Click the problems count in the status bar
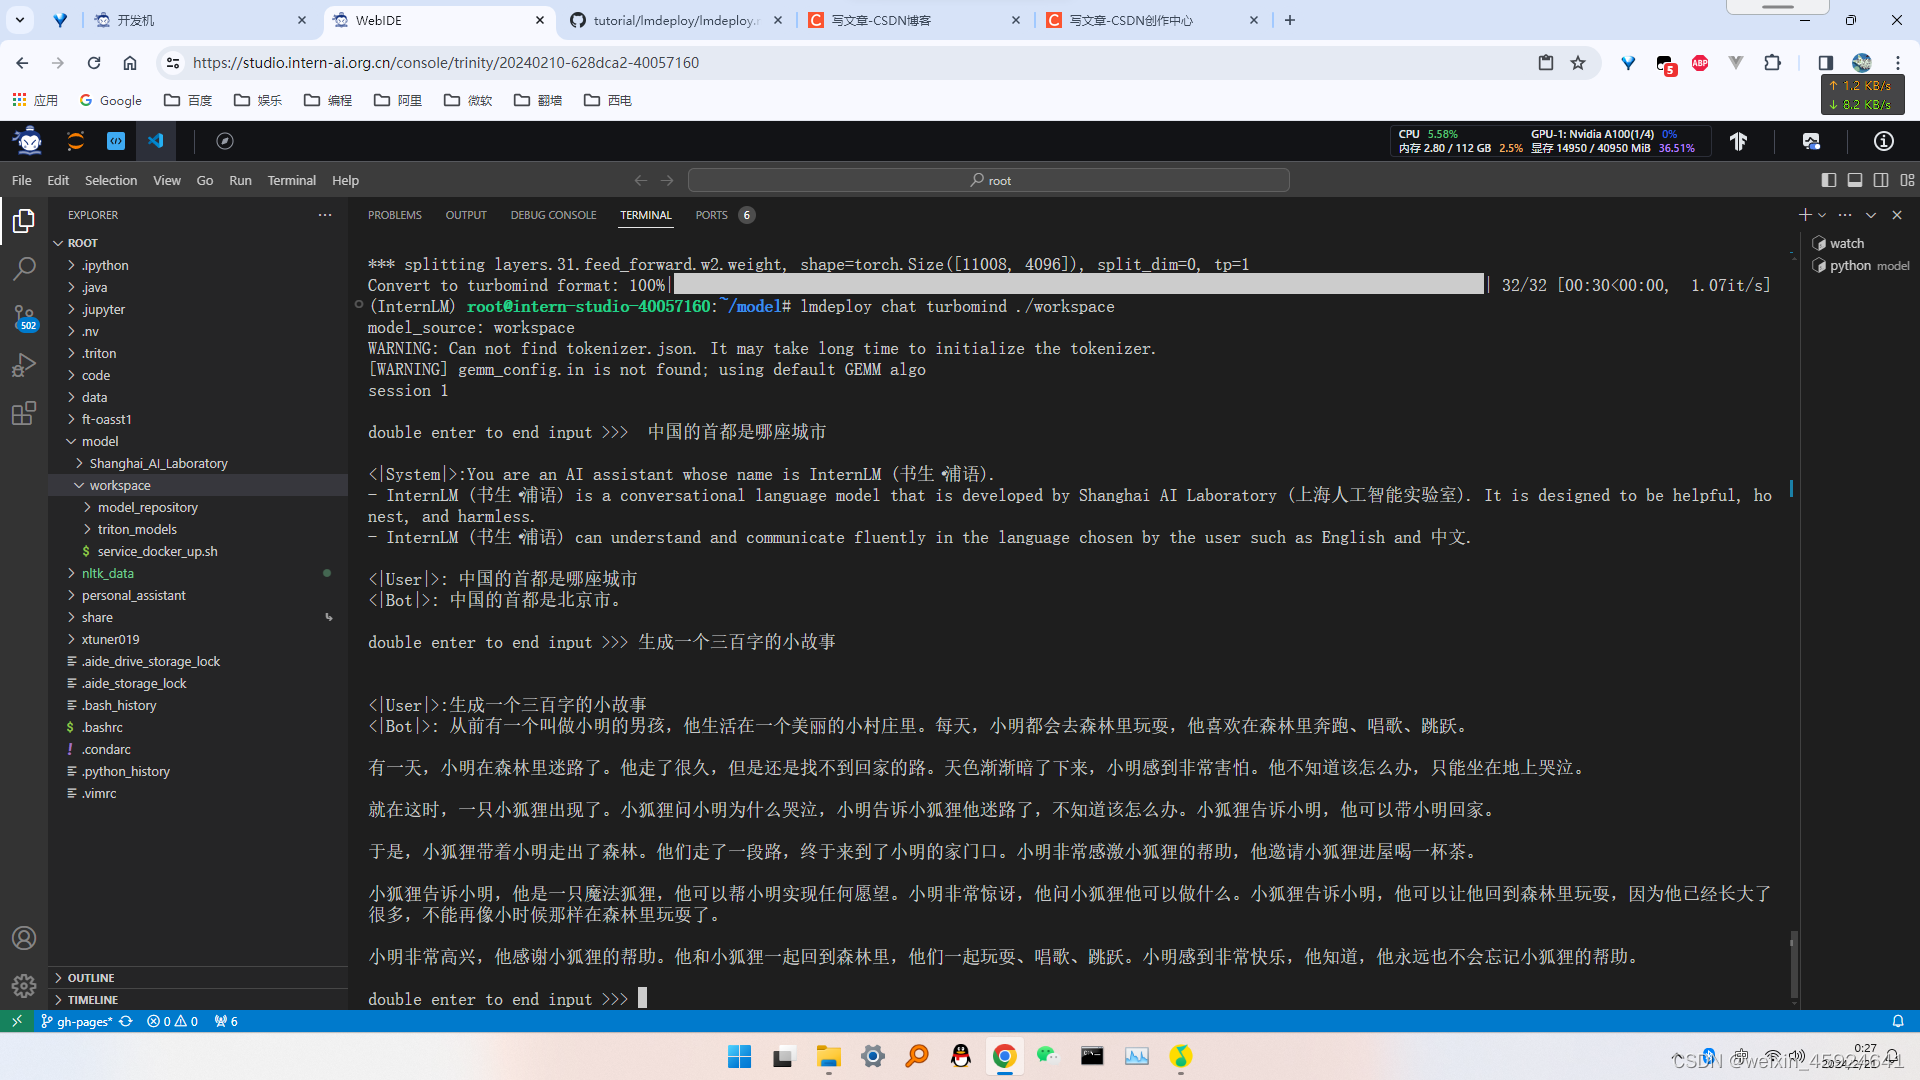The width and height of the screenshot is (1920, 1080). 171,1021
